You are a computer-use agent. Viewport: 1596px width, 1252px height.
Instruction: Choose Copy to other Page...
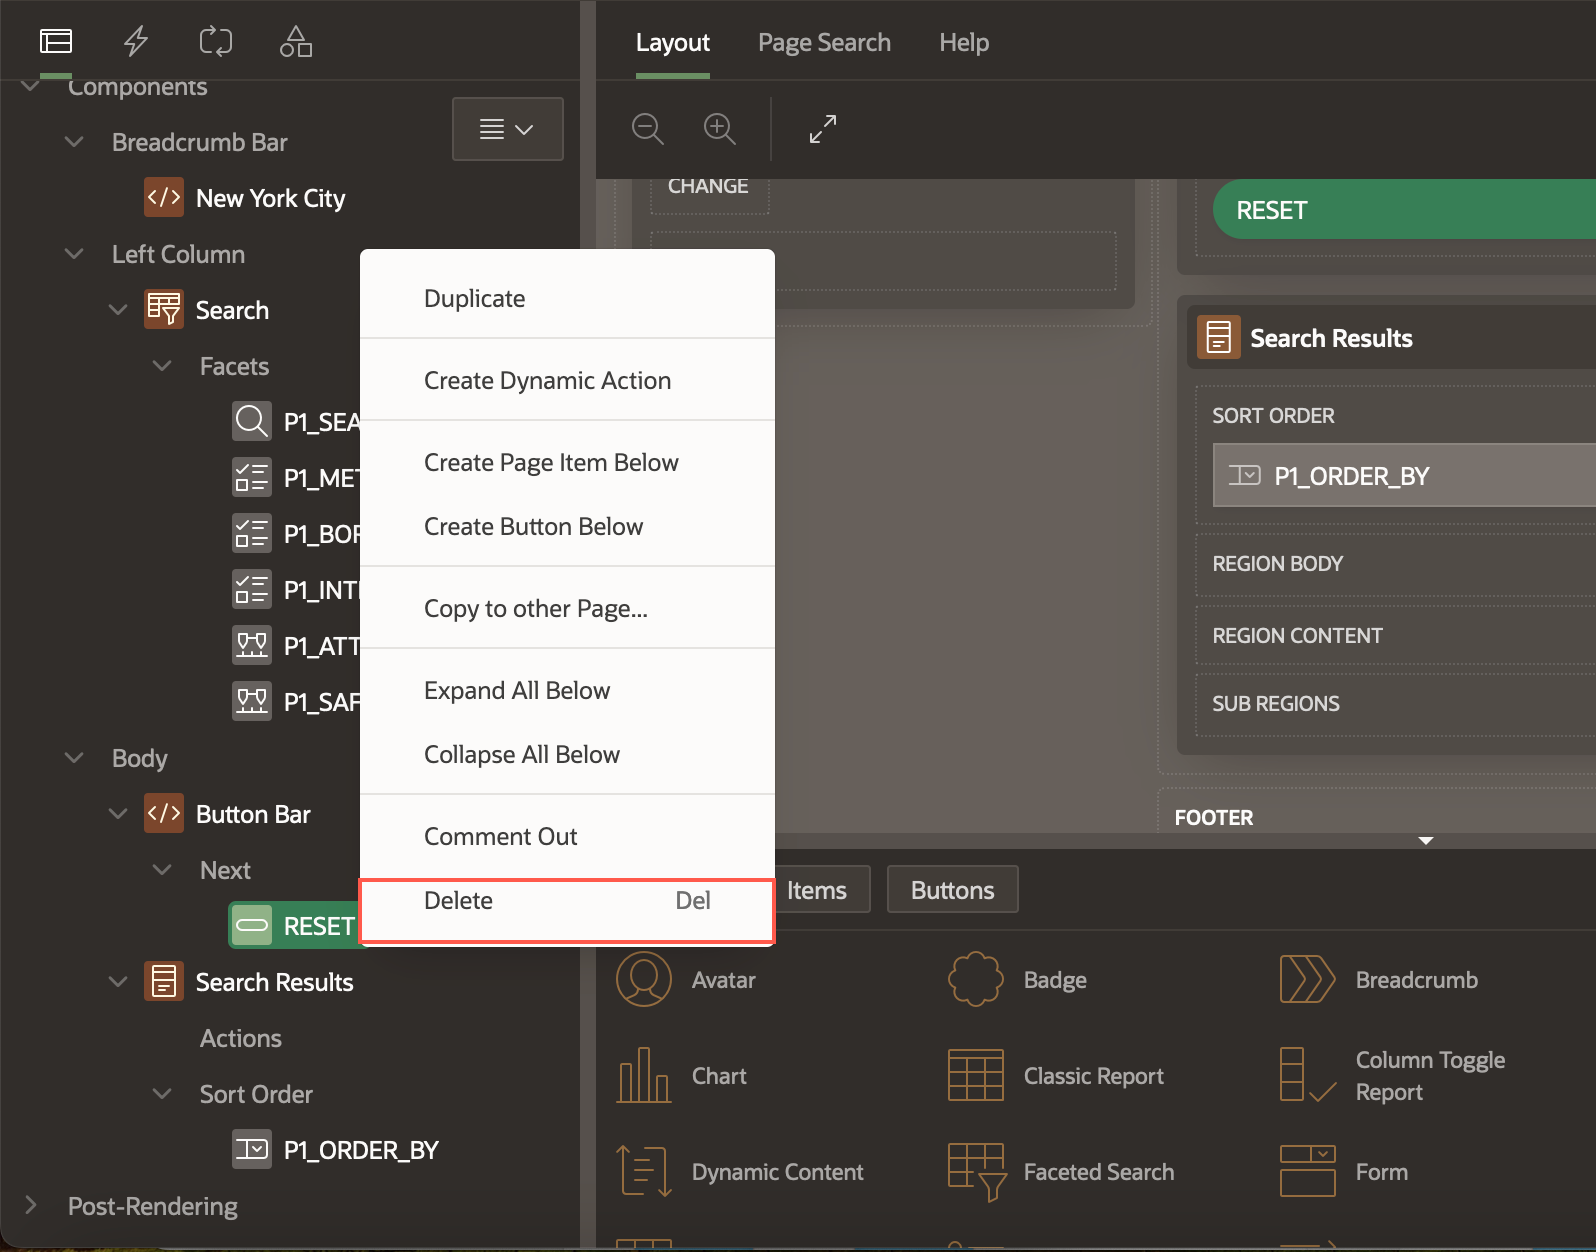(x=567, y=608)
